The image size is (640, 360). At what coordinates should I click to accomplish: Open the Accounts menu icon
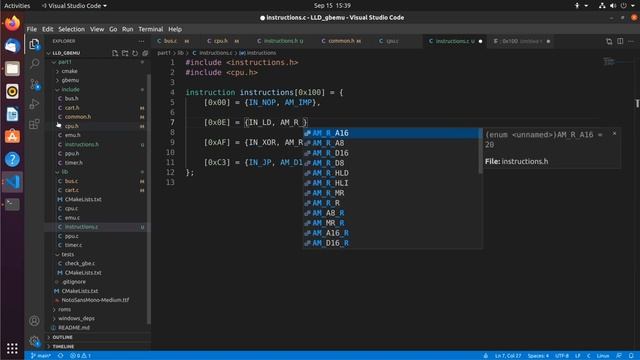[x=35, y=321]
